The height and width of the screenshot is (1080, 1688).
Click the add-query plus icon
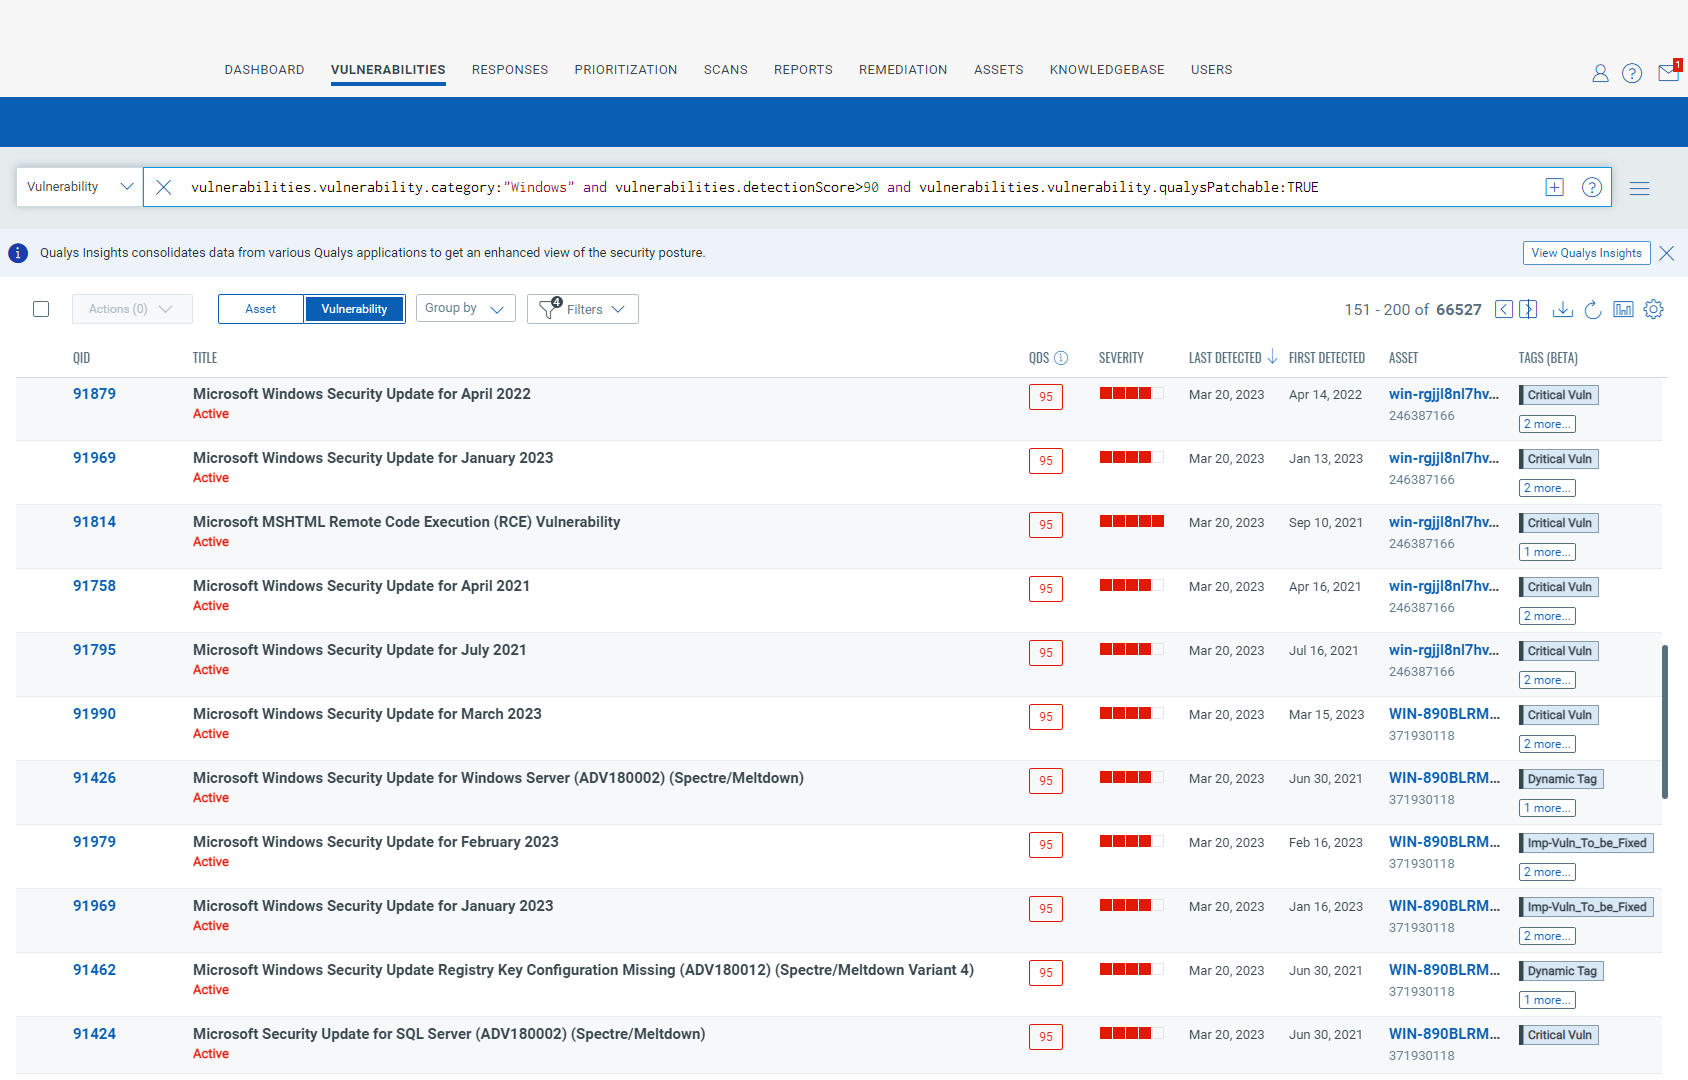(x=1554, y=187)
